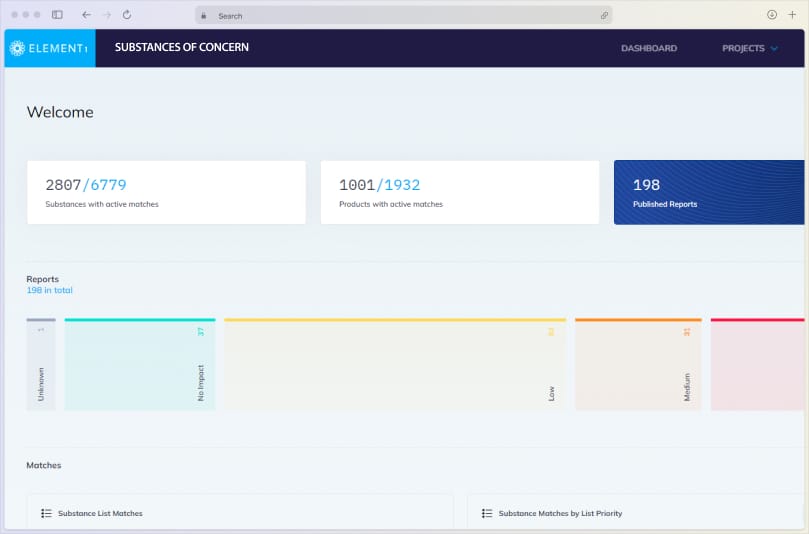
Task: Click the Element1 logo in header
Action: click(x=49, y=48)
